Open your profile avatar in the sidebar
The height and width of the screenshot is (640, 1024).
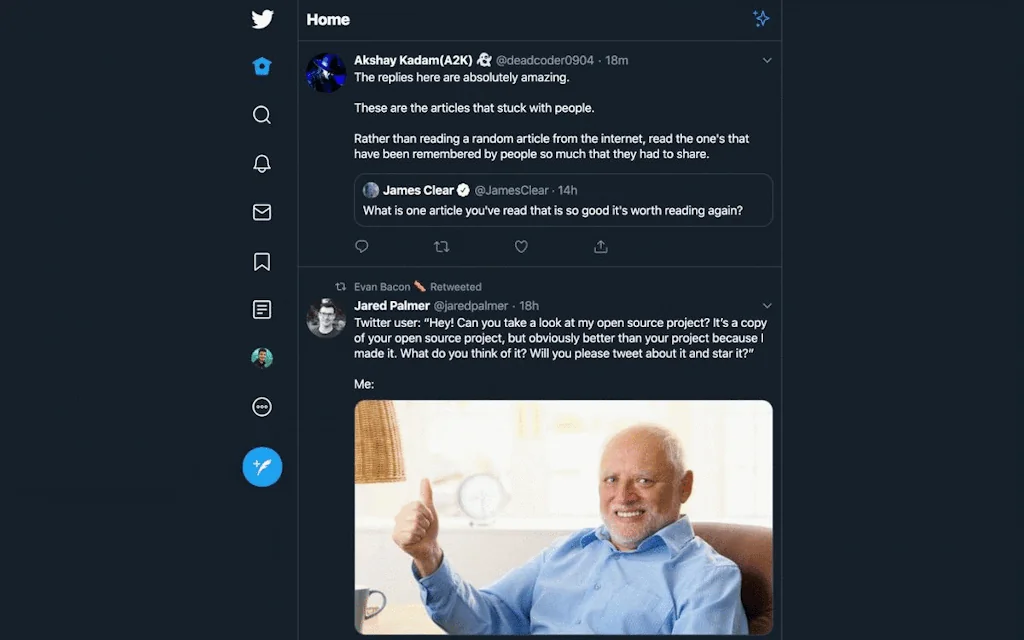[262, 358]
